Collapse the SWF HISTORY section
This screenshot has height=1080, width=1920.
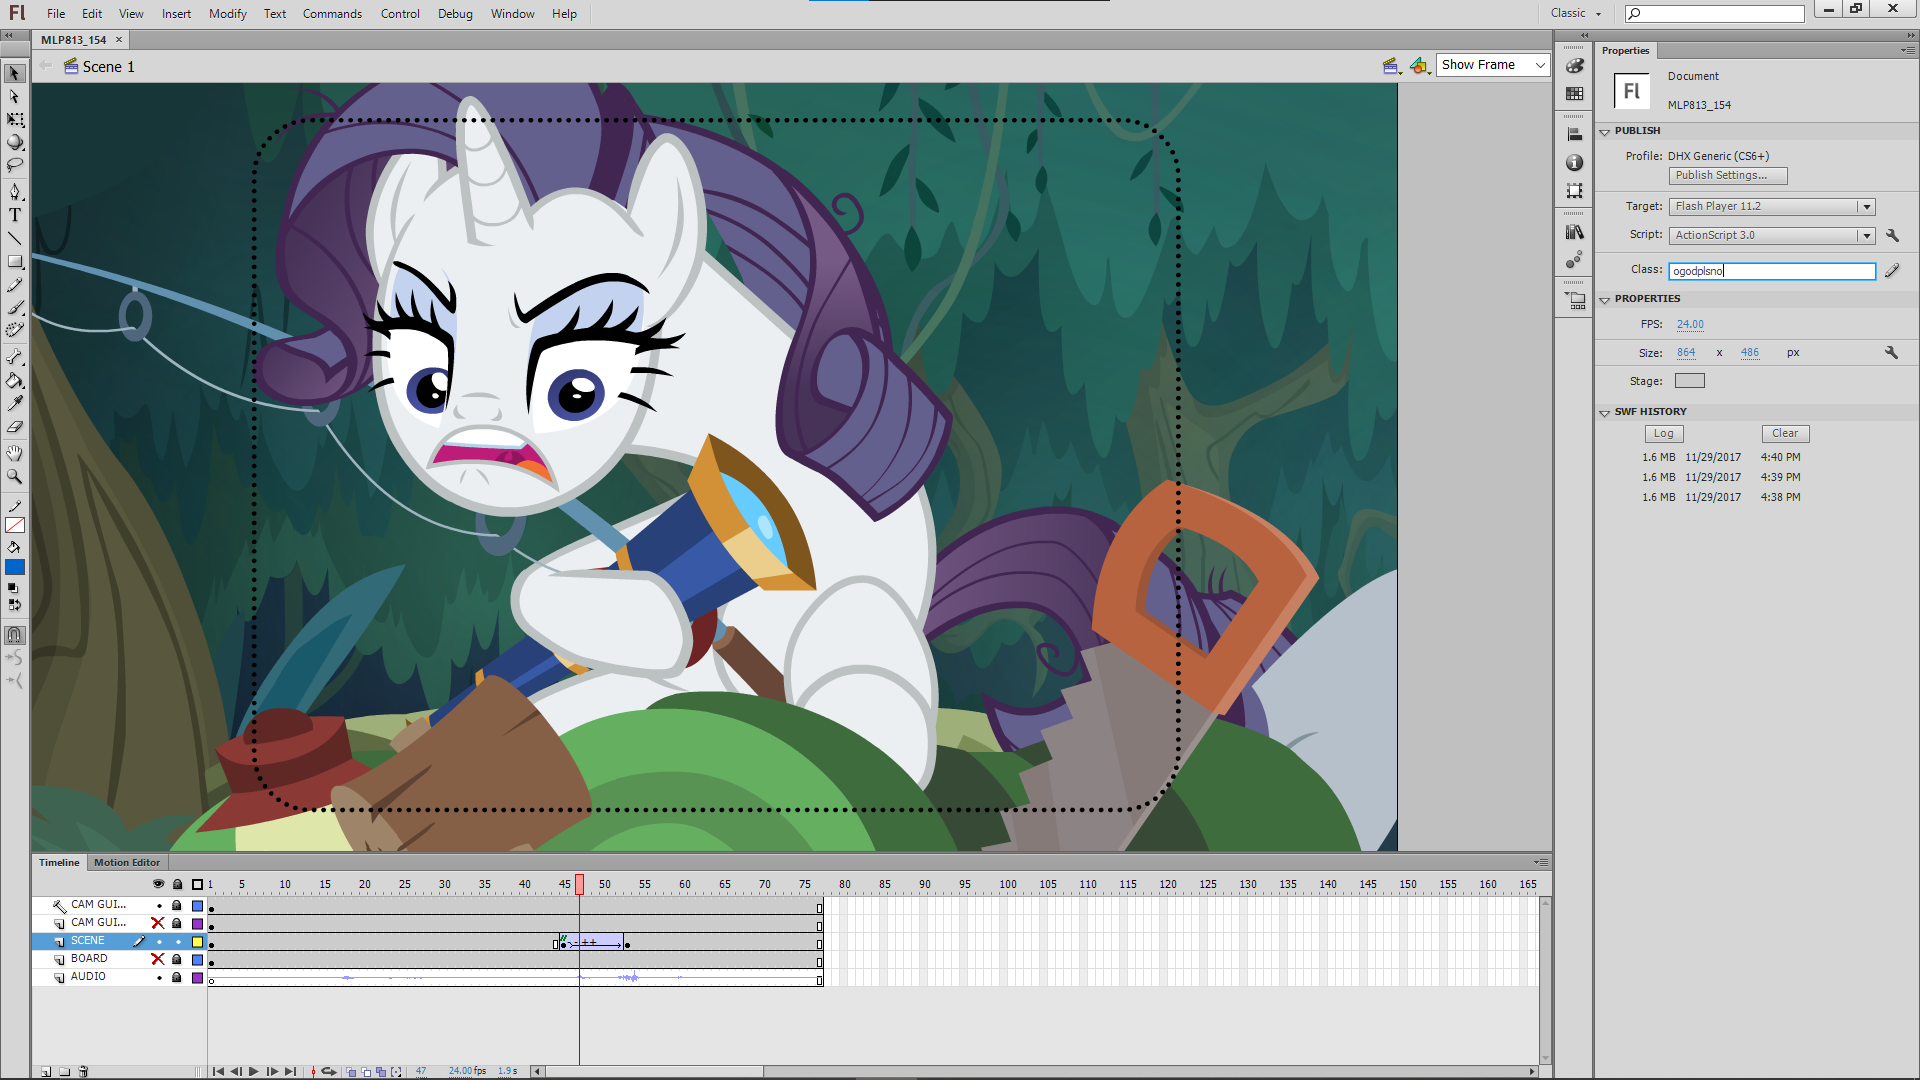tap(1605, 412)
